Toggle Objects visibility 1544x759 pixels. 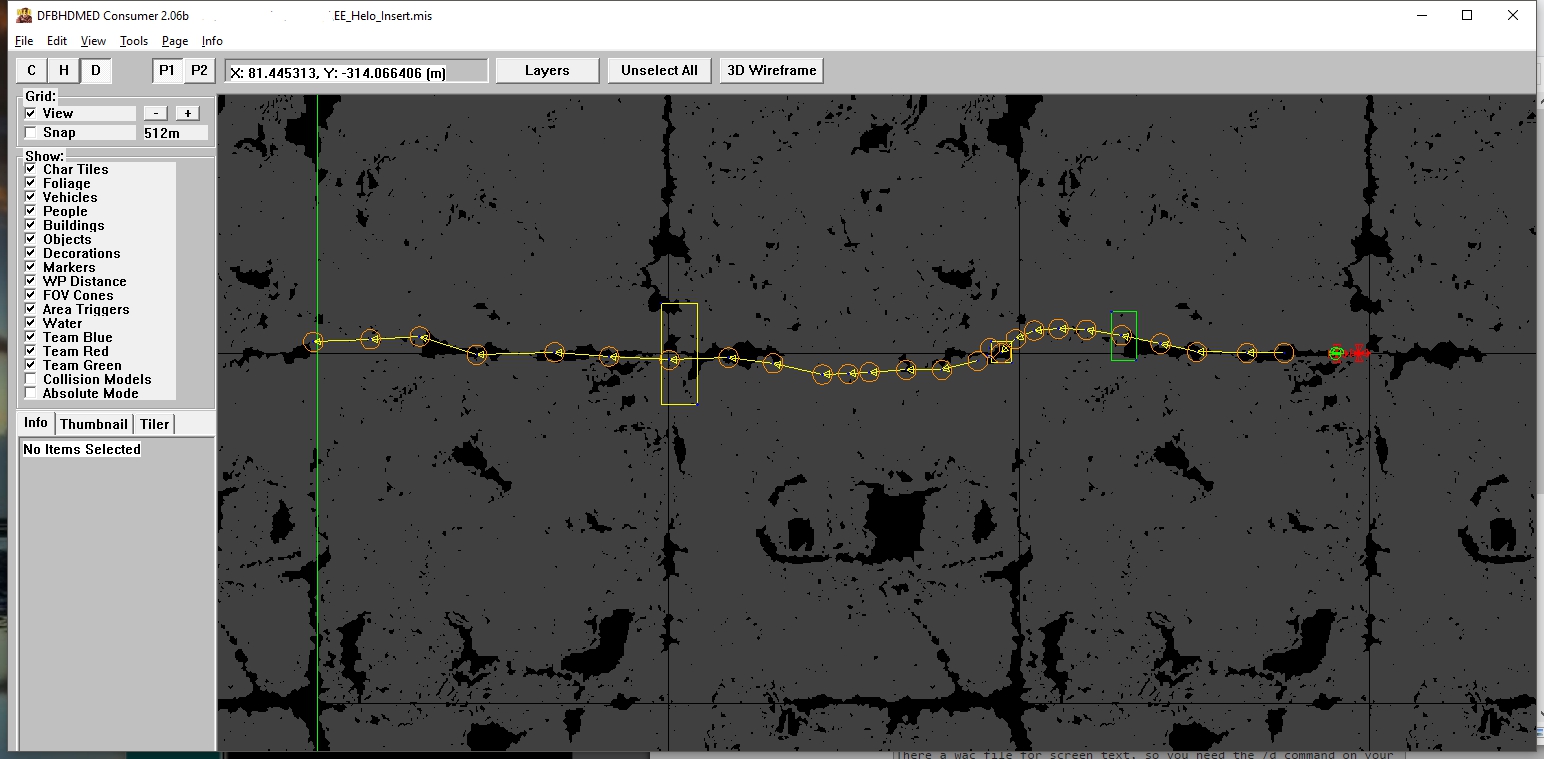30,239
